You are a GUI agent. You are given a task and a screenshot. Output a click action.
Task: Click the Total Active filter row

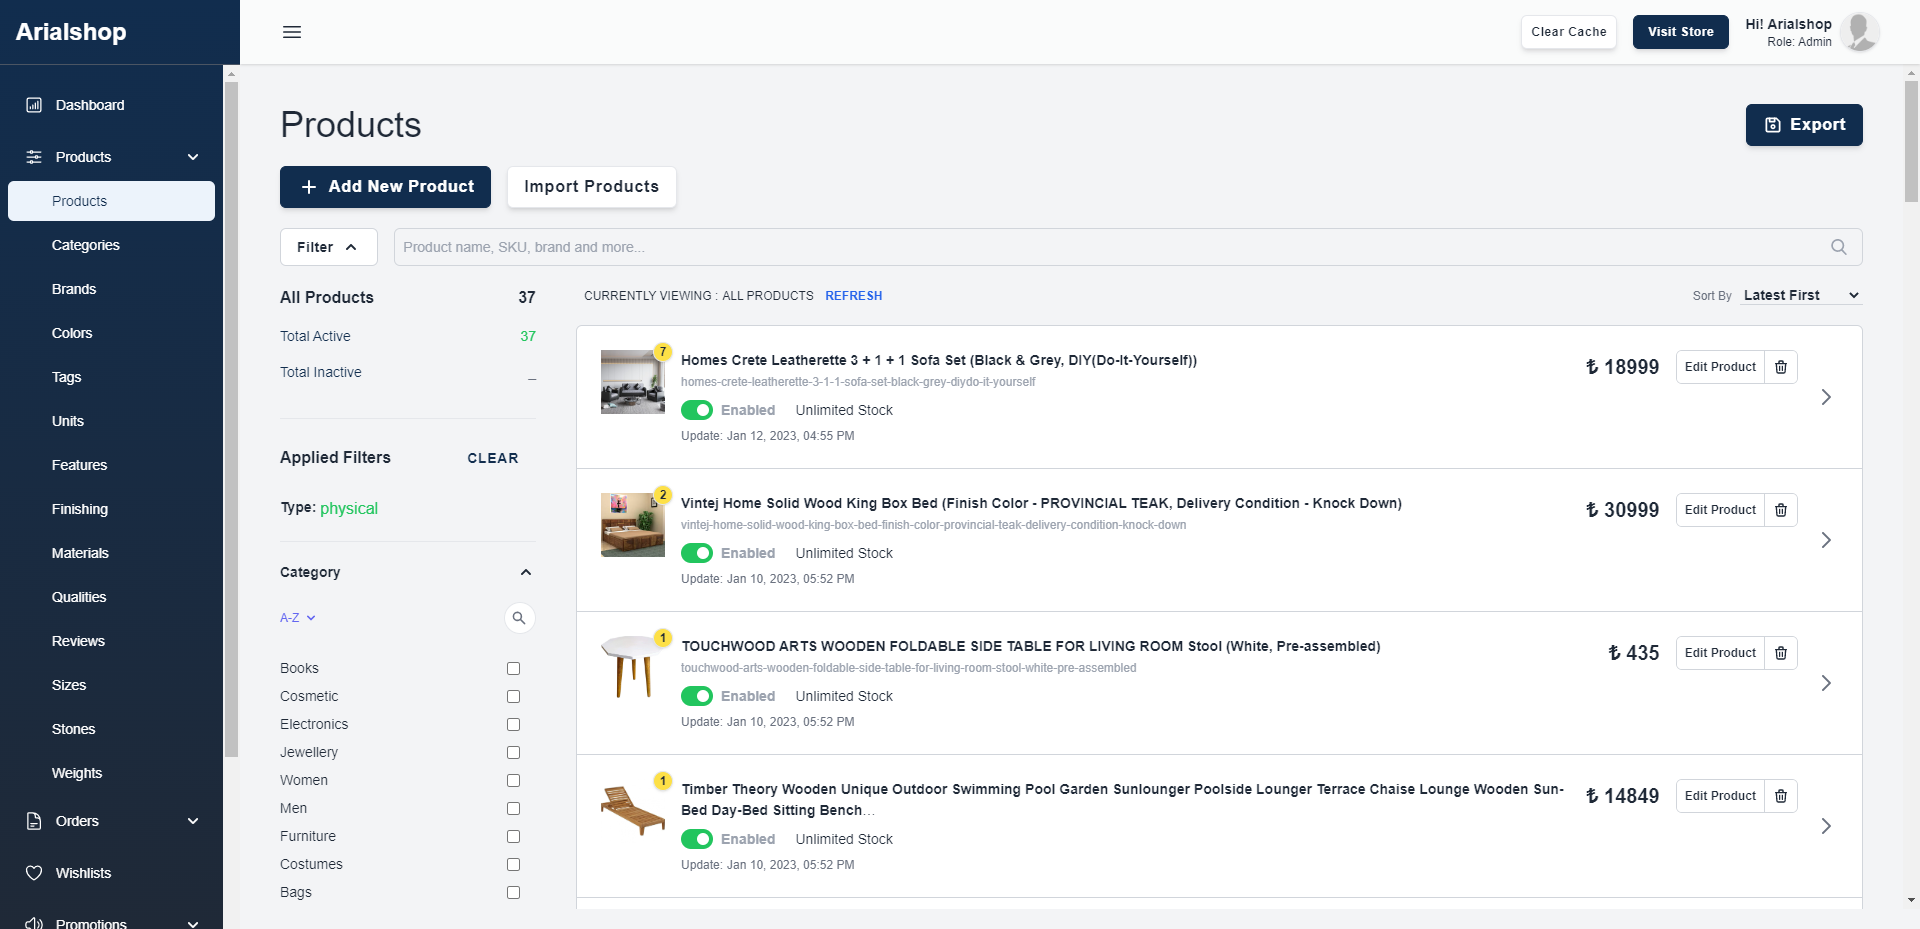(x=408, y=336)
